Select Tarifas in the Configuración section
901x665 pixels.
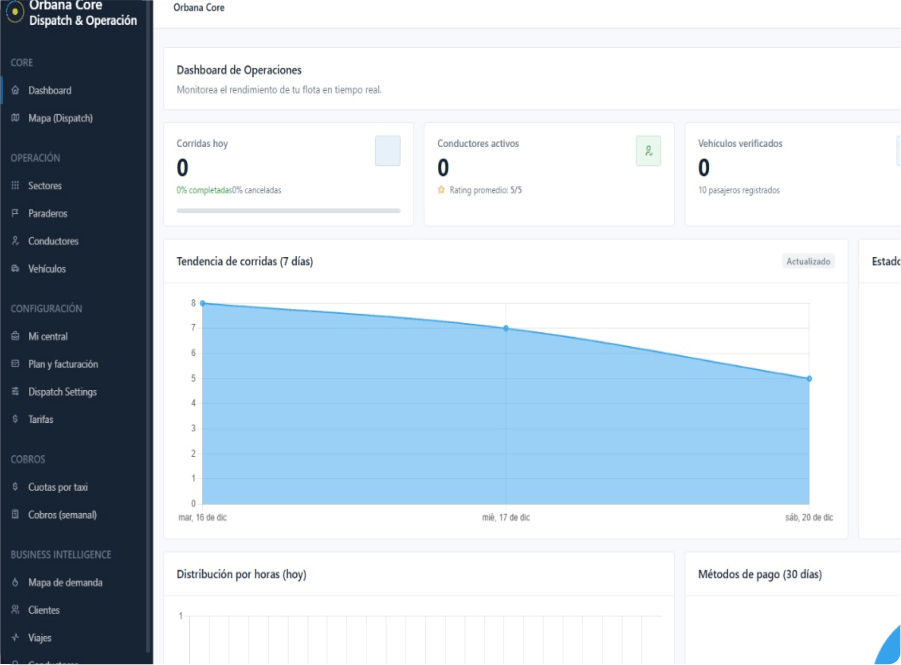tap(40, 420)
